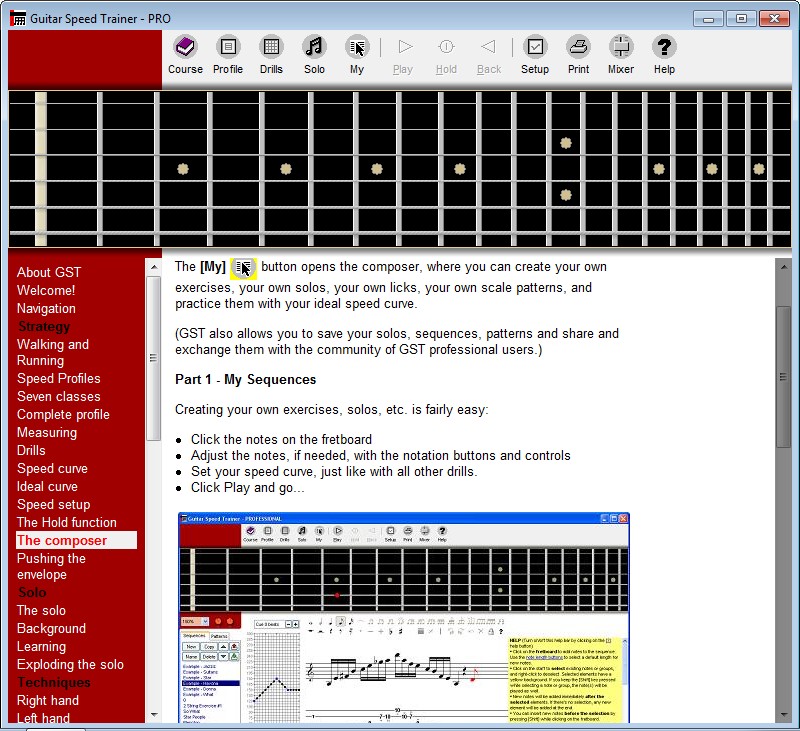
Task: Click the upper twelfth-fret marker dot
Action: (566, 143)
